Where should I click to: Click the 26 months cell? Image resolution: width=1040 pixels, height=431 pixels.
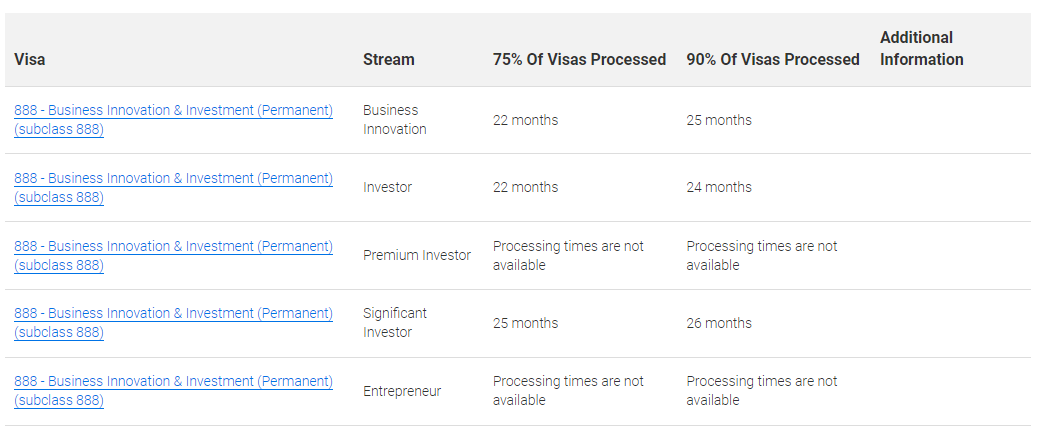[x=719, y=323]
